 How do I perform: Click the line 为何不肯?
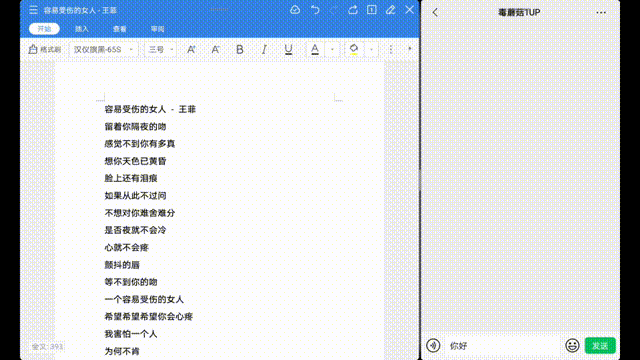122,351
